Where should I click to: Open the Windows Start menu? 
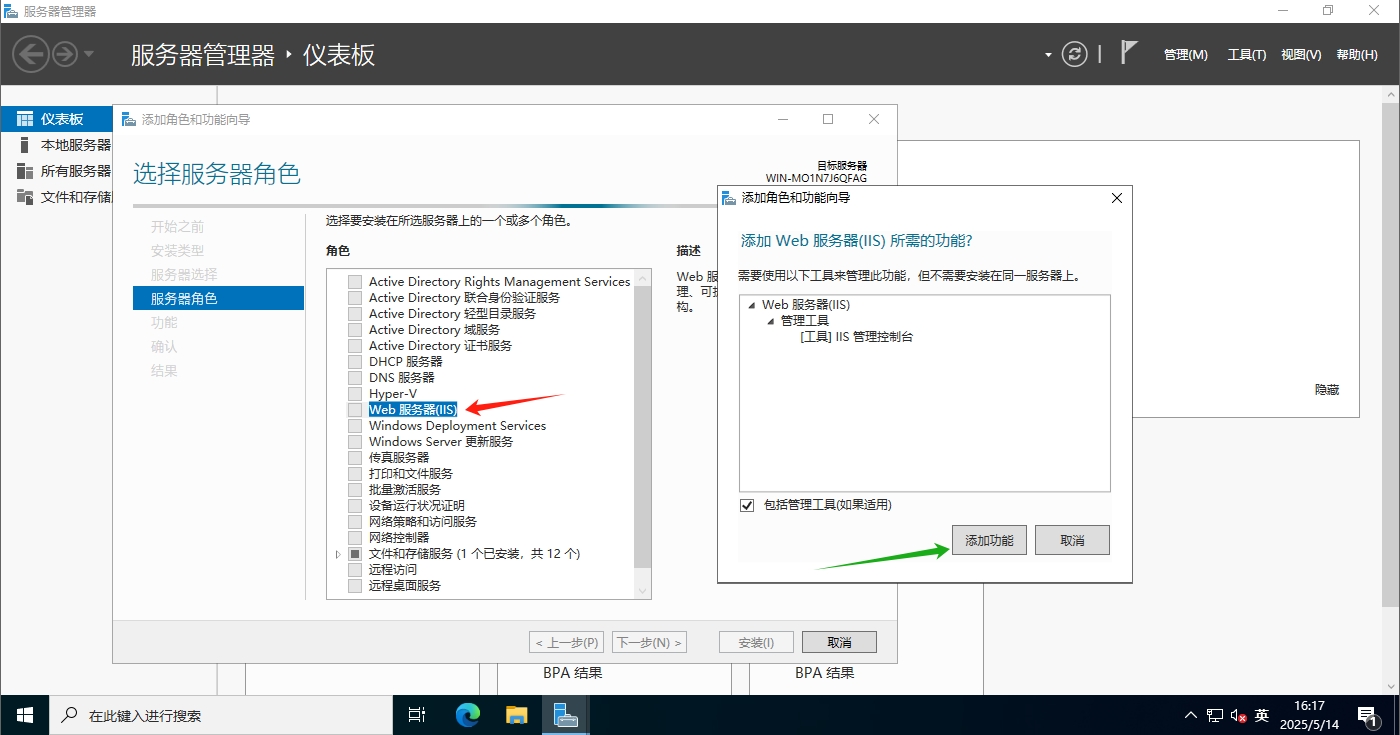24,715
